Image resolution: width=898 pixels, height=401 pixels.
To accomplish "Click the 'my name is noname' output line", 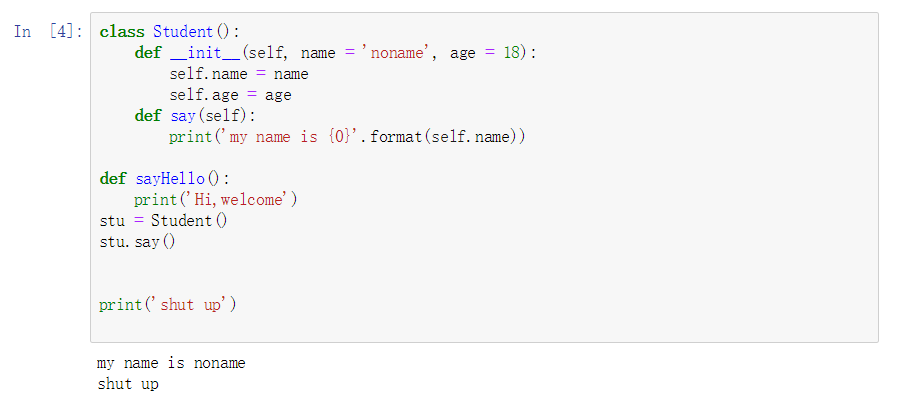I will [x=171, y=363].
